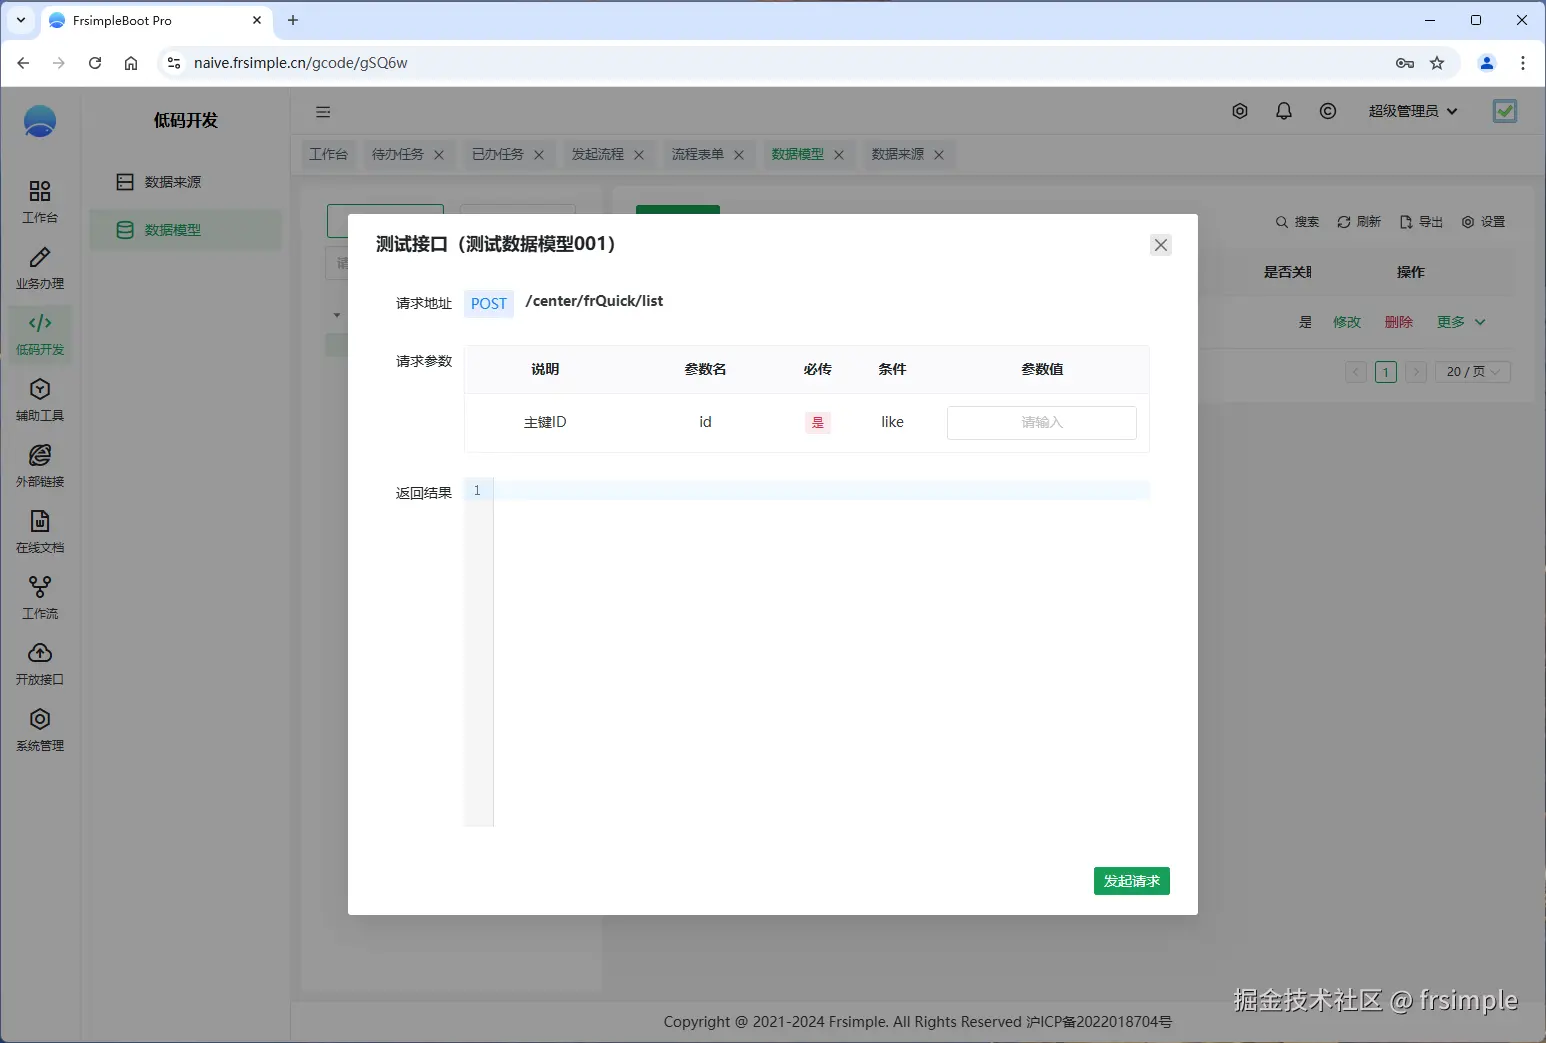The width and height of the screenshot is (1546, 1043).
Task: Click the notification bell icon
Action: tap(1284, 111)
